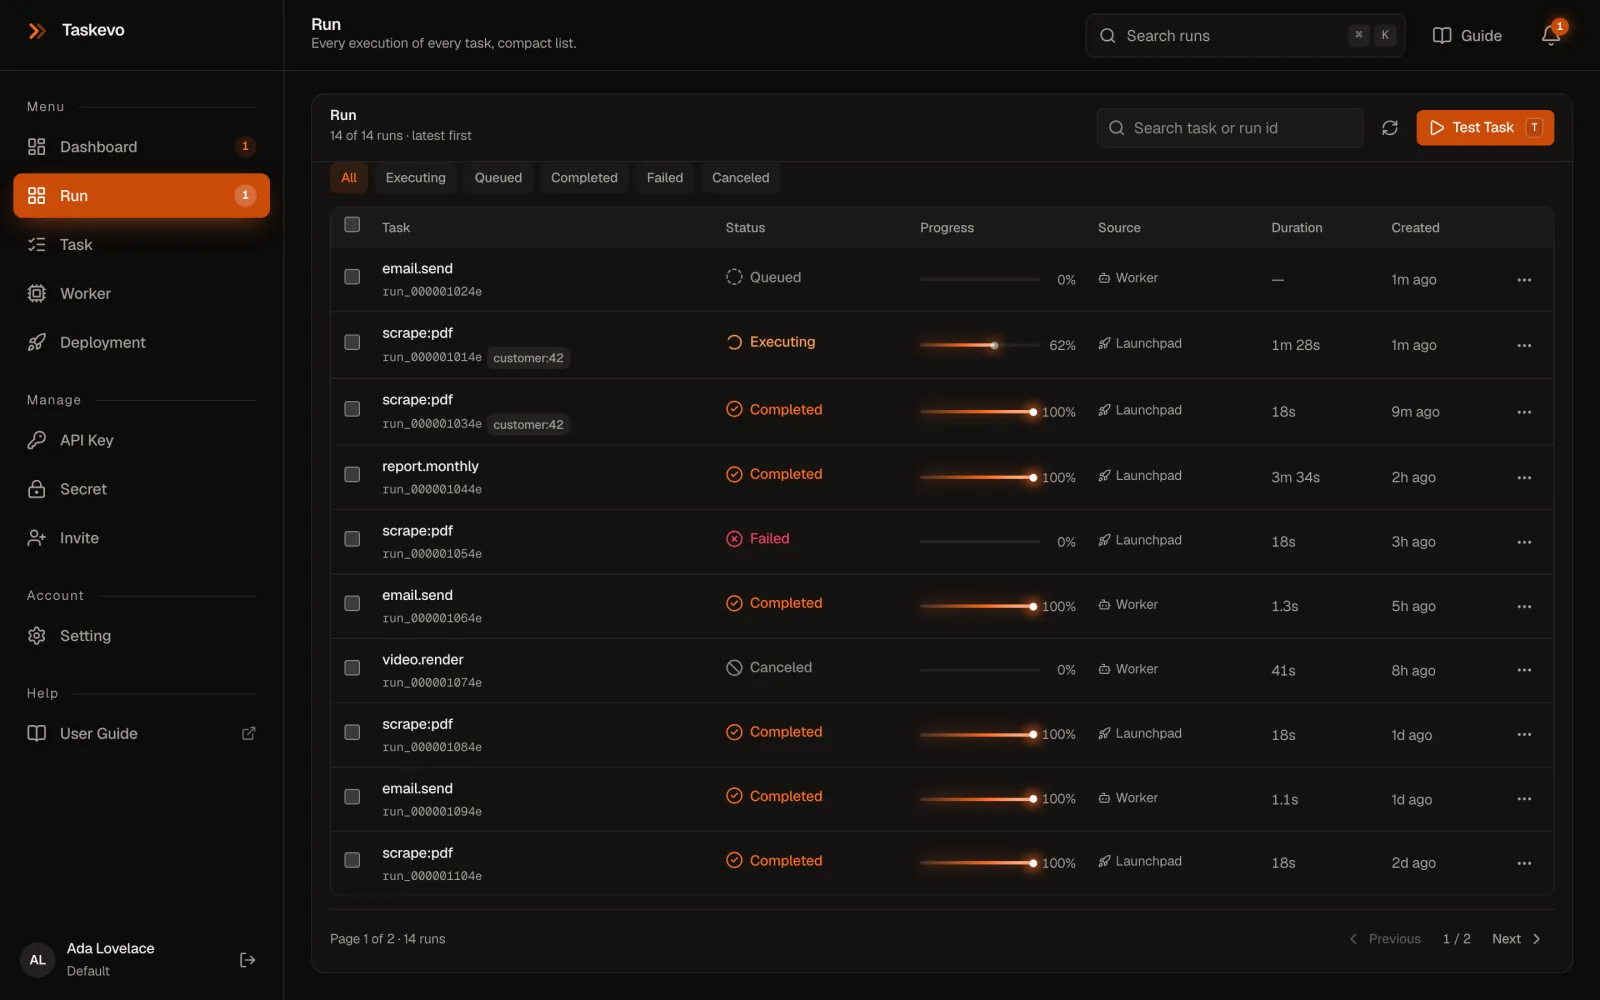This screenshot has width=1600, height=1000.
Task: Open Invite page in sidebar
Action: (x=141, y=538)
